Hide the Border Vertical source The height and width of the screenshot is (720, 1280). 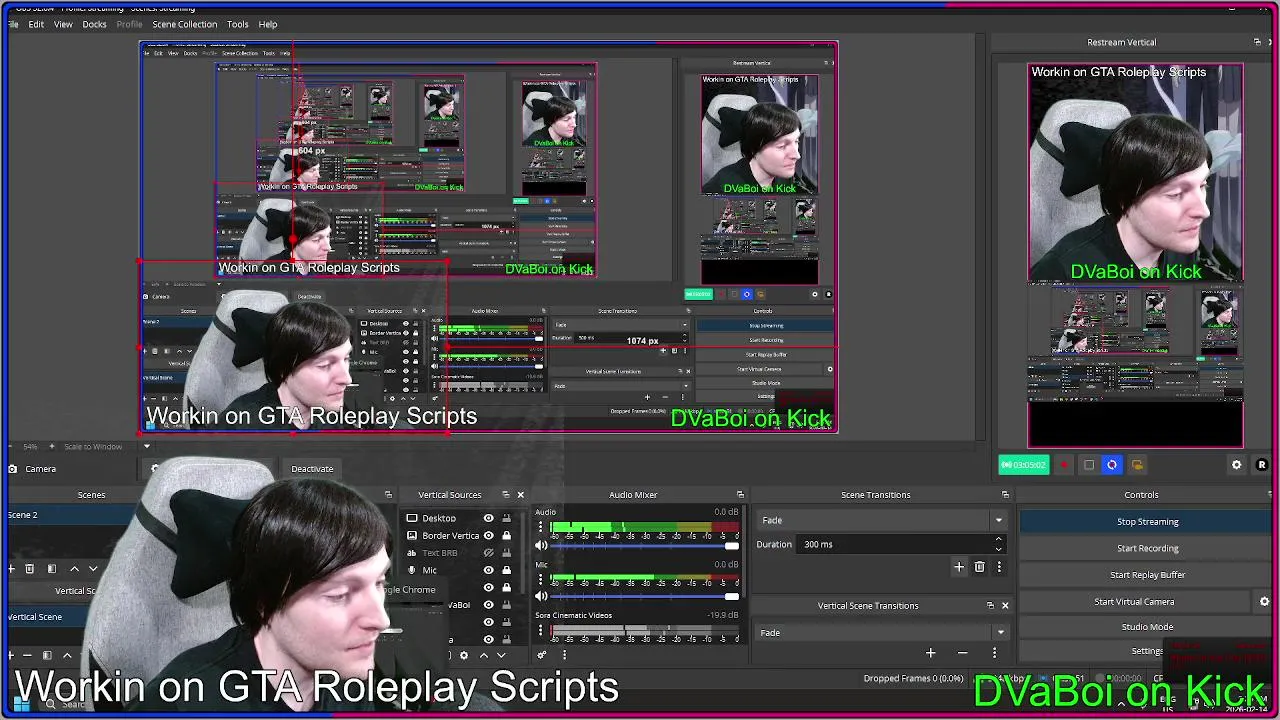pos(488,535)
